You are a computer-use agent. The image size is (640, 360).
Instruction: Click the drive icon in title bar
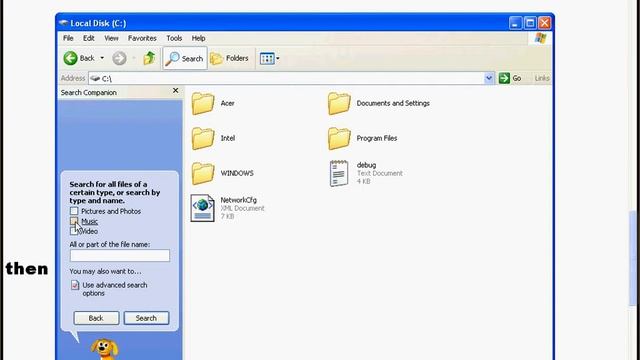pos(63,23)
